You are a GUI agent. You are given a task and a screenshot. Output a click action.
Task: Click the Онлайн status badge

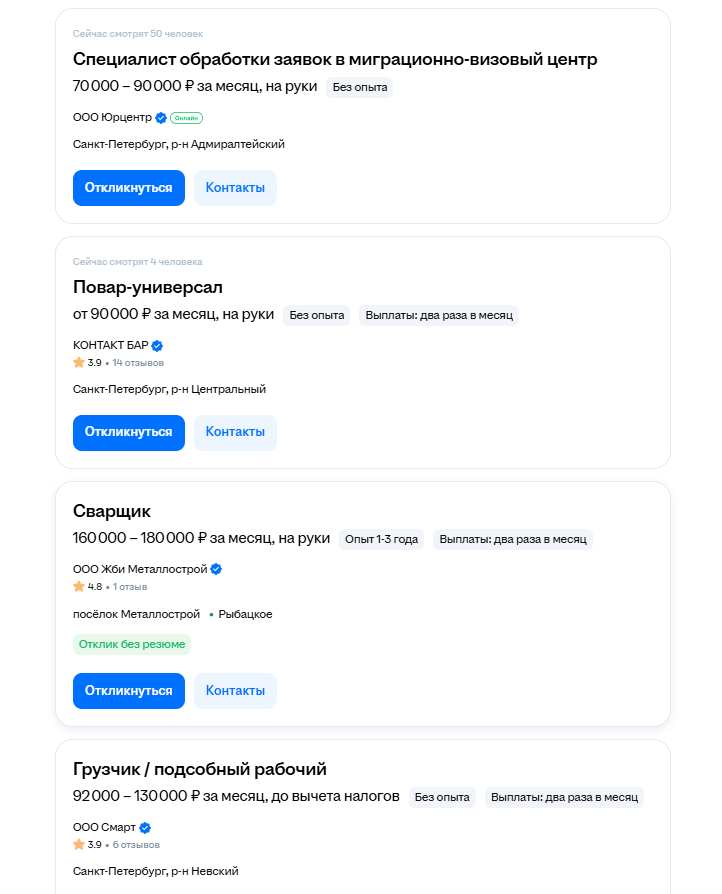pyautogui.click(x=186, y=117)
